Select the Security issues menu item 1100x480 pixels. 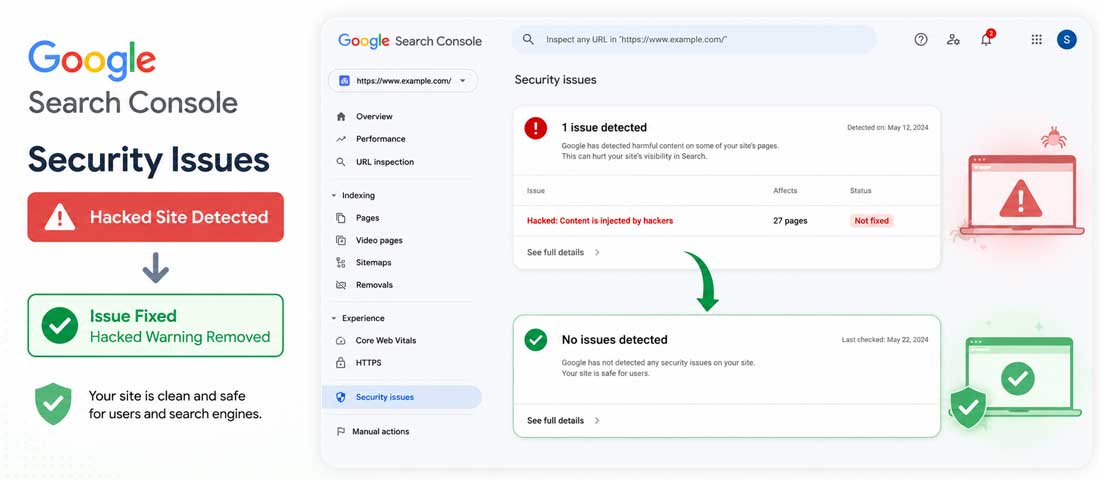(402, 397)
